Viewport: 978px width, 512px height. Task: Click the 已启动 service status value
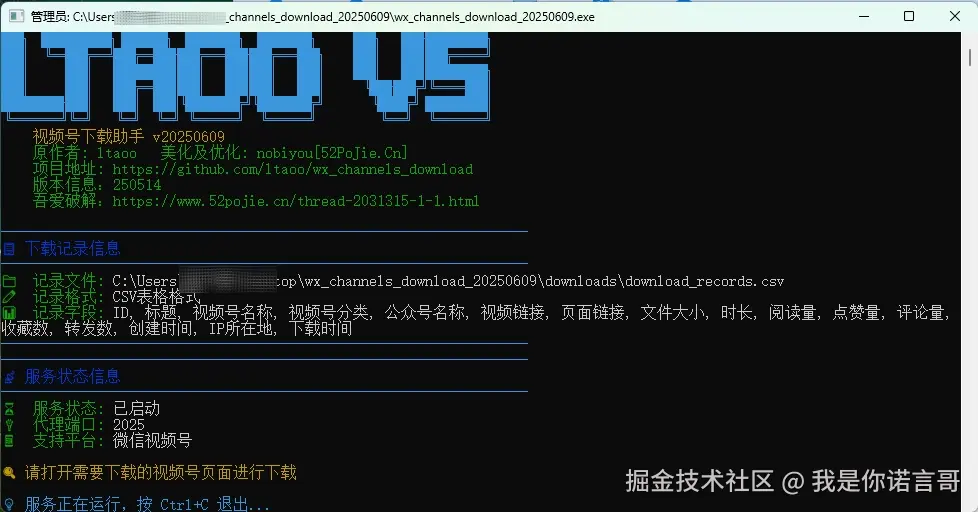137,408
